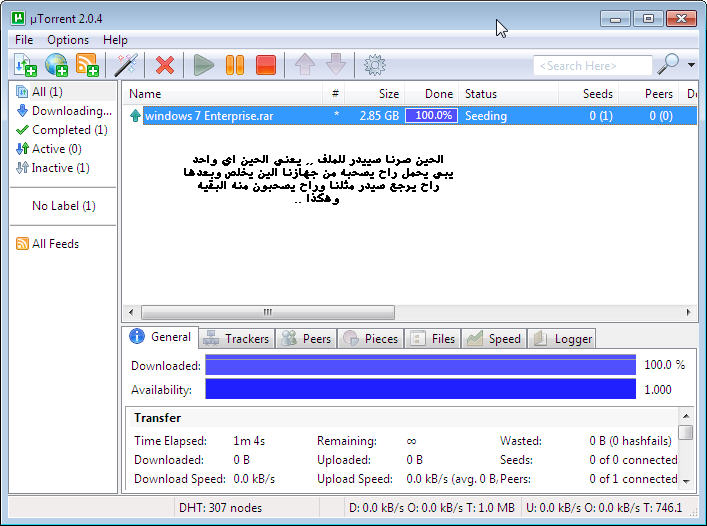Select Active (0) in the sidebar

tap(63, 149)
